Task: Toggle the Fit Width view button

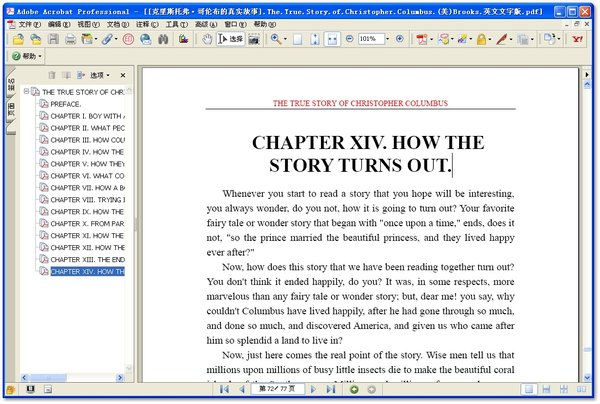Action: (332, 39)
